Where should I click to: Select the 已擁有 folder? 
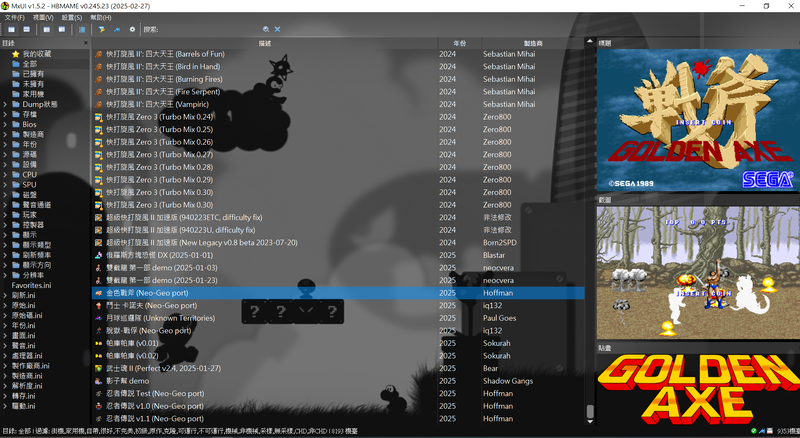tap(28, 74)
